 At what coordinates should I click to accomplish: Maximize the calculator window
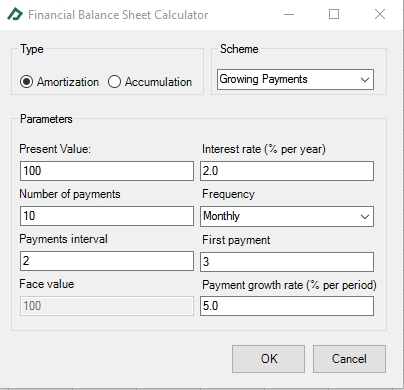(x=334, y=14)
